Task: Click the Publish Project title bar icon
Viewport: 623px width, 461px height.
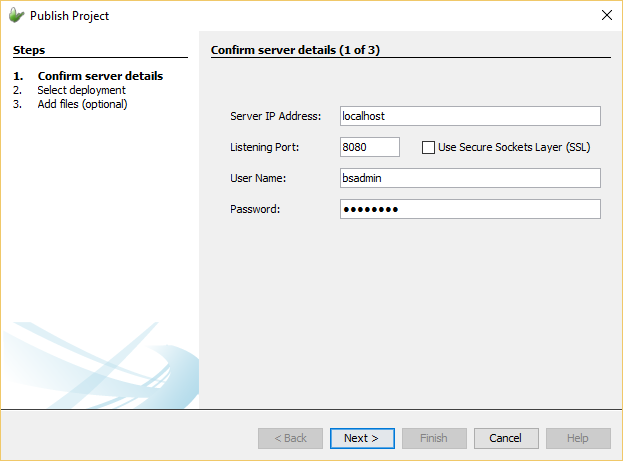Action: coord(15,15)
